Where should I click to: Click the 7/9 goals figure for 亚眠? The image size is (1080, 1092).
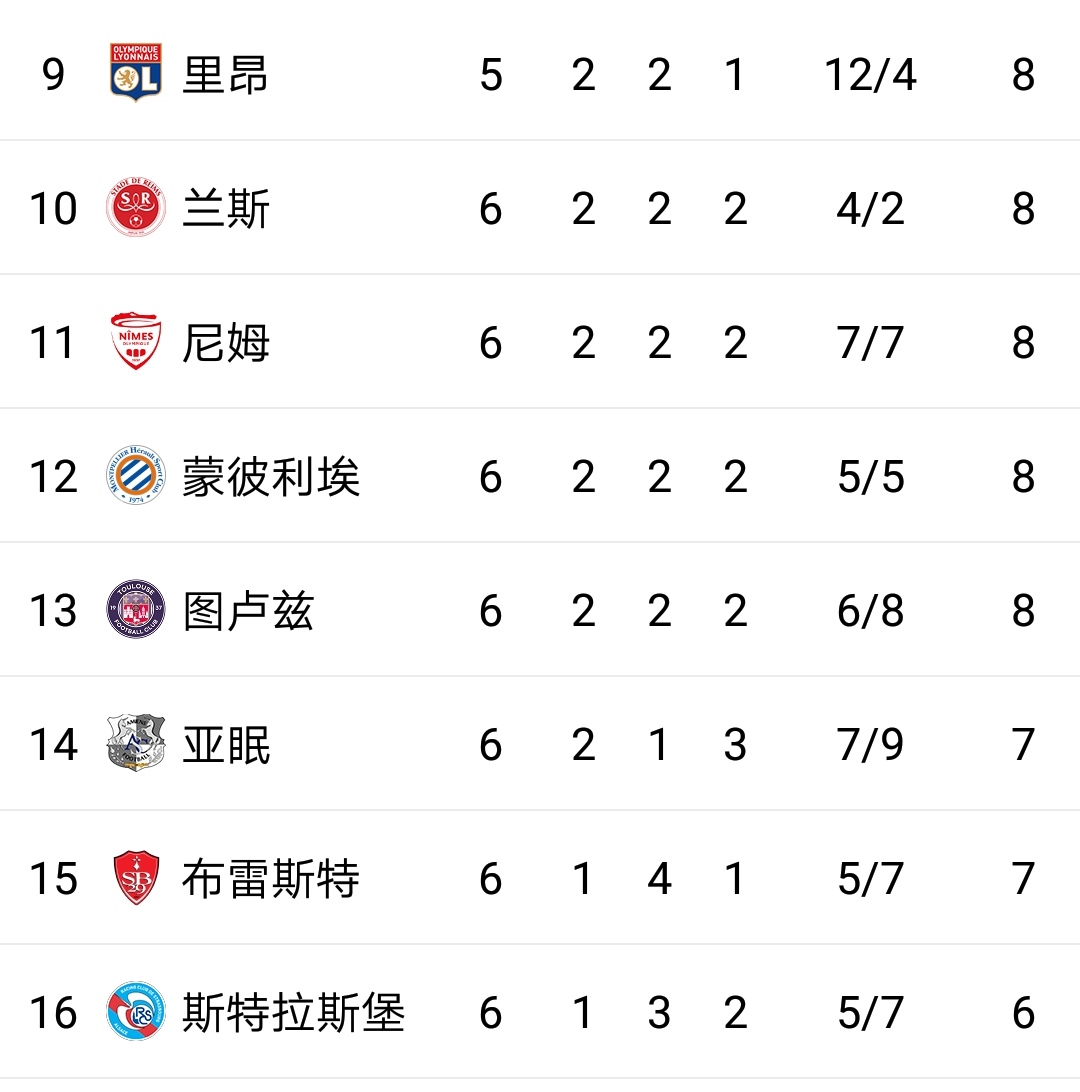point(870,745)
